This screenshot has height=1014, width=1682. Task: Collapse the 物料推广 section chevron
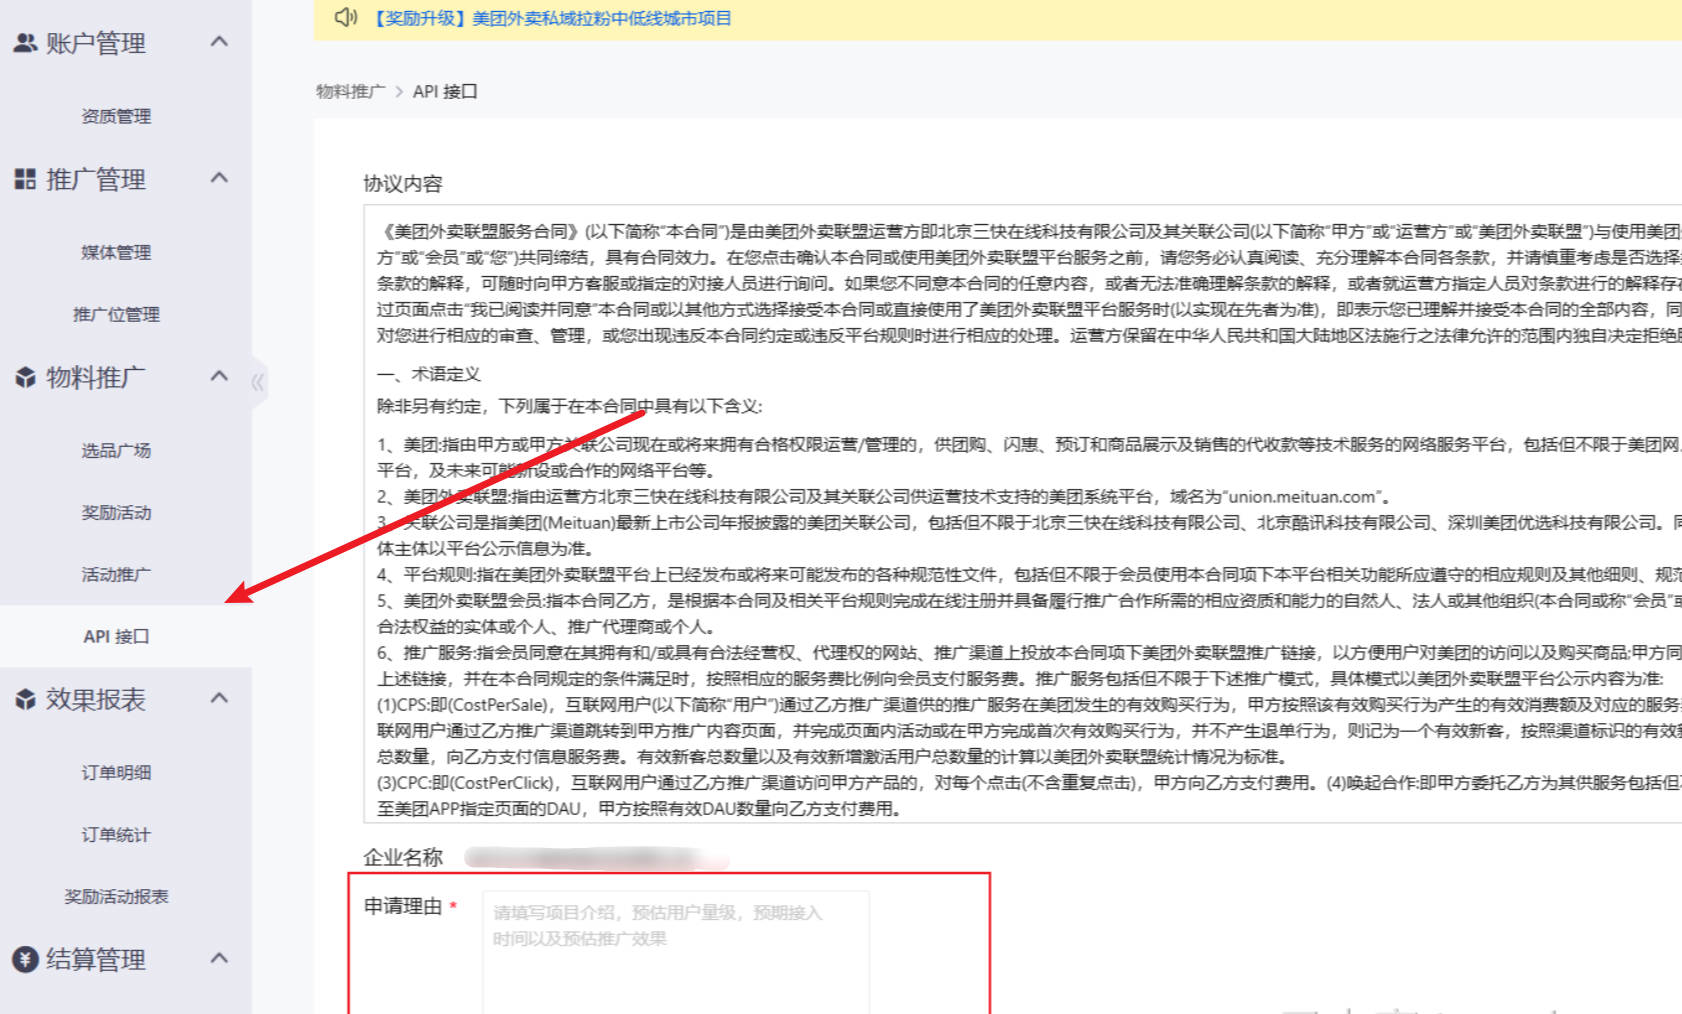coord(220,376)
